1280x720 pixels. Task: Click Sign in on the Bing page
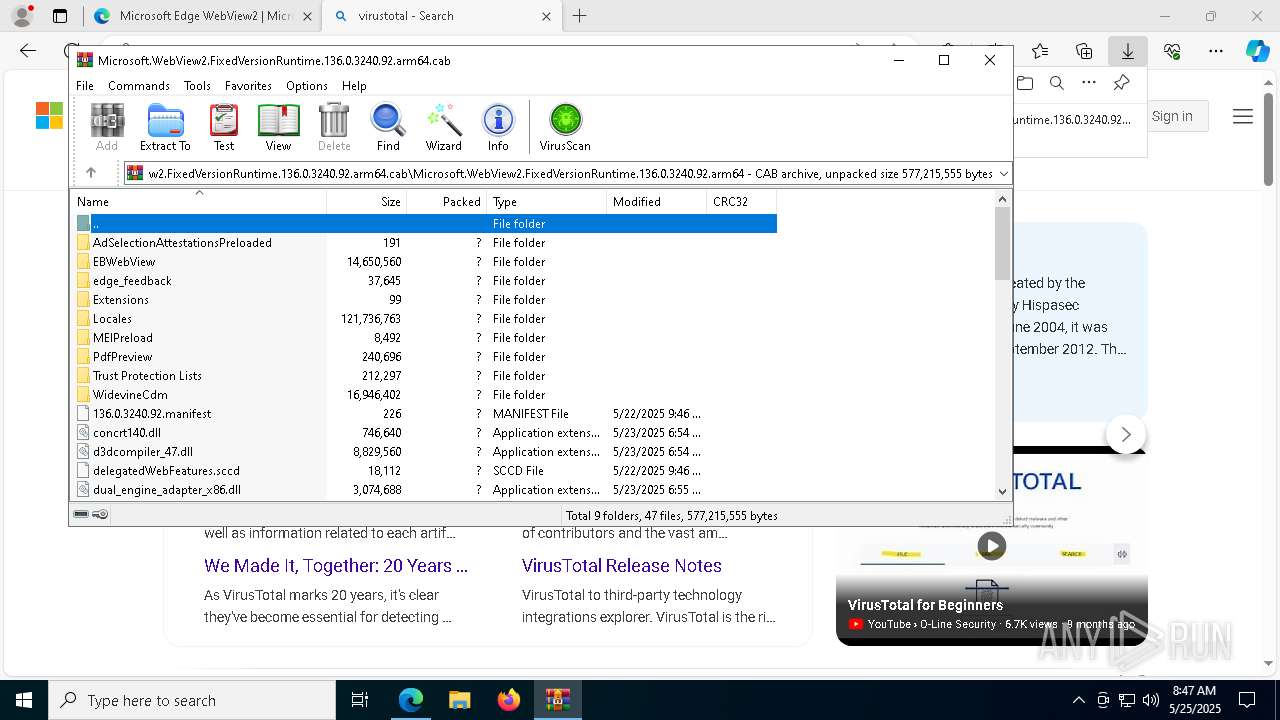tap(1172, 116)
